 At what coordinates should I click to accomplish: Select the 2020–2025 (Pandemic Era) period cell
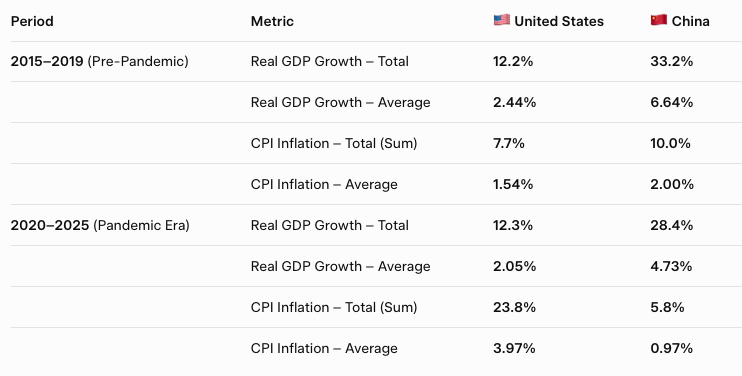point(100,226)
